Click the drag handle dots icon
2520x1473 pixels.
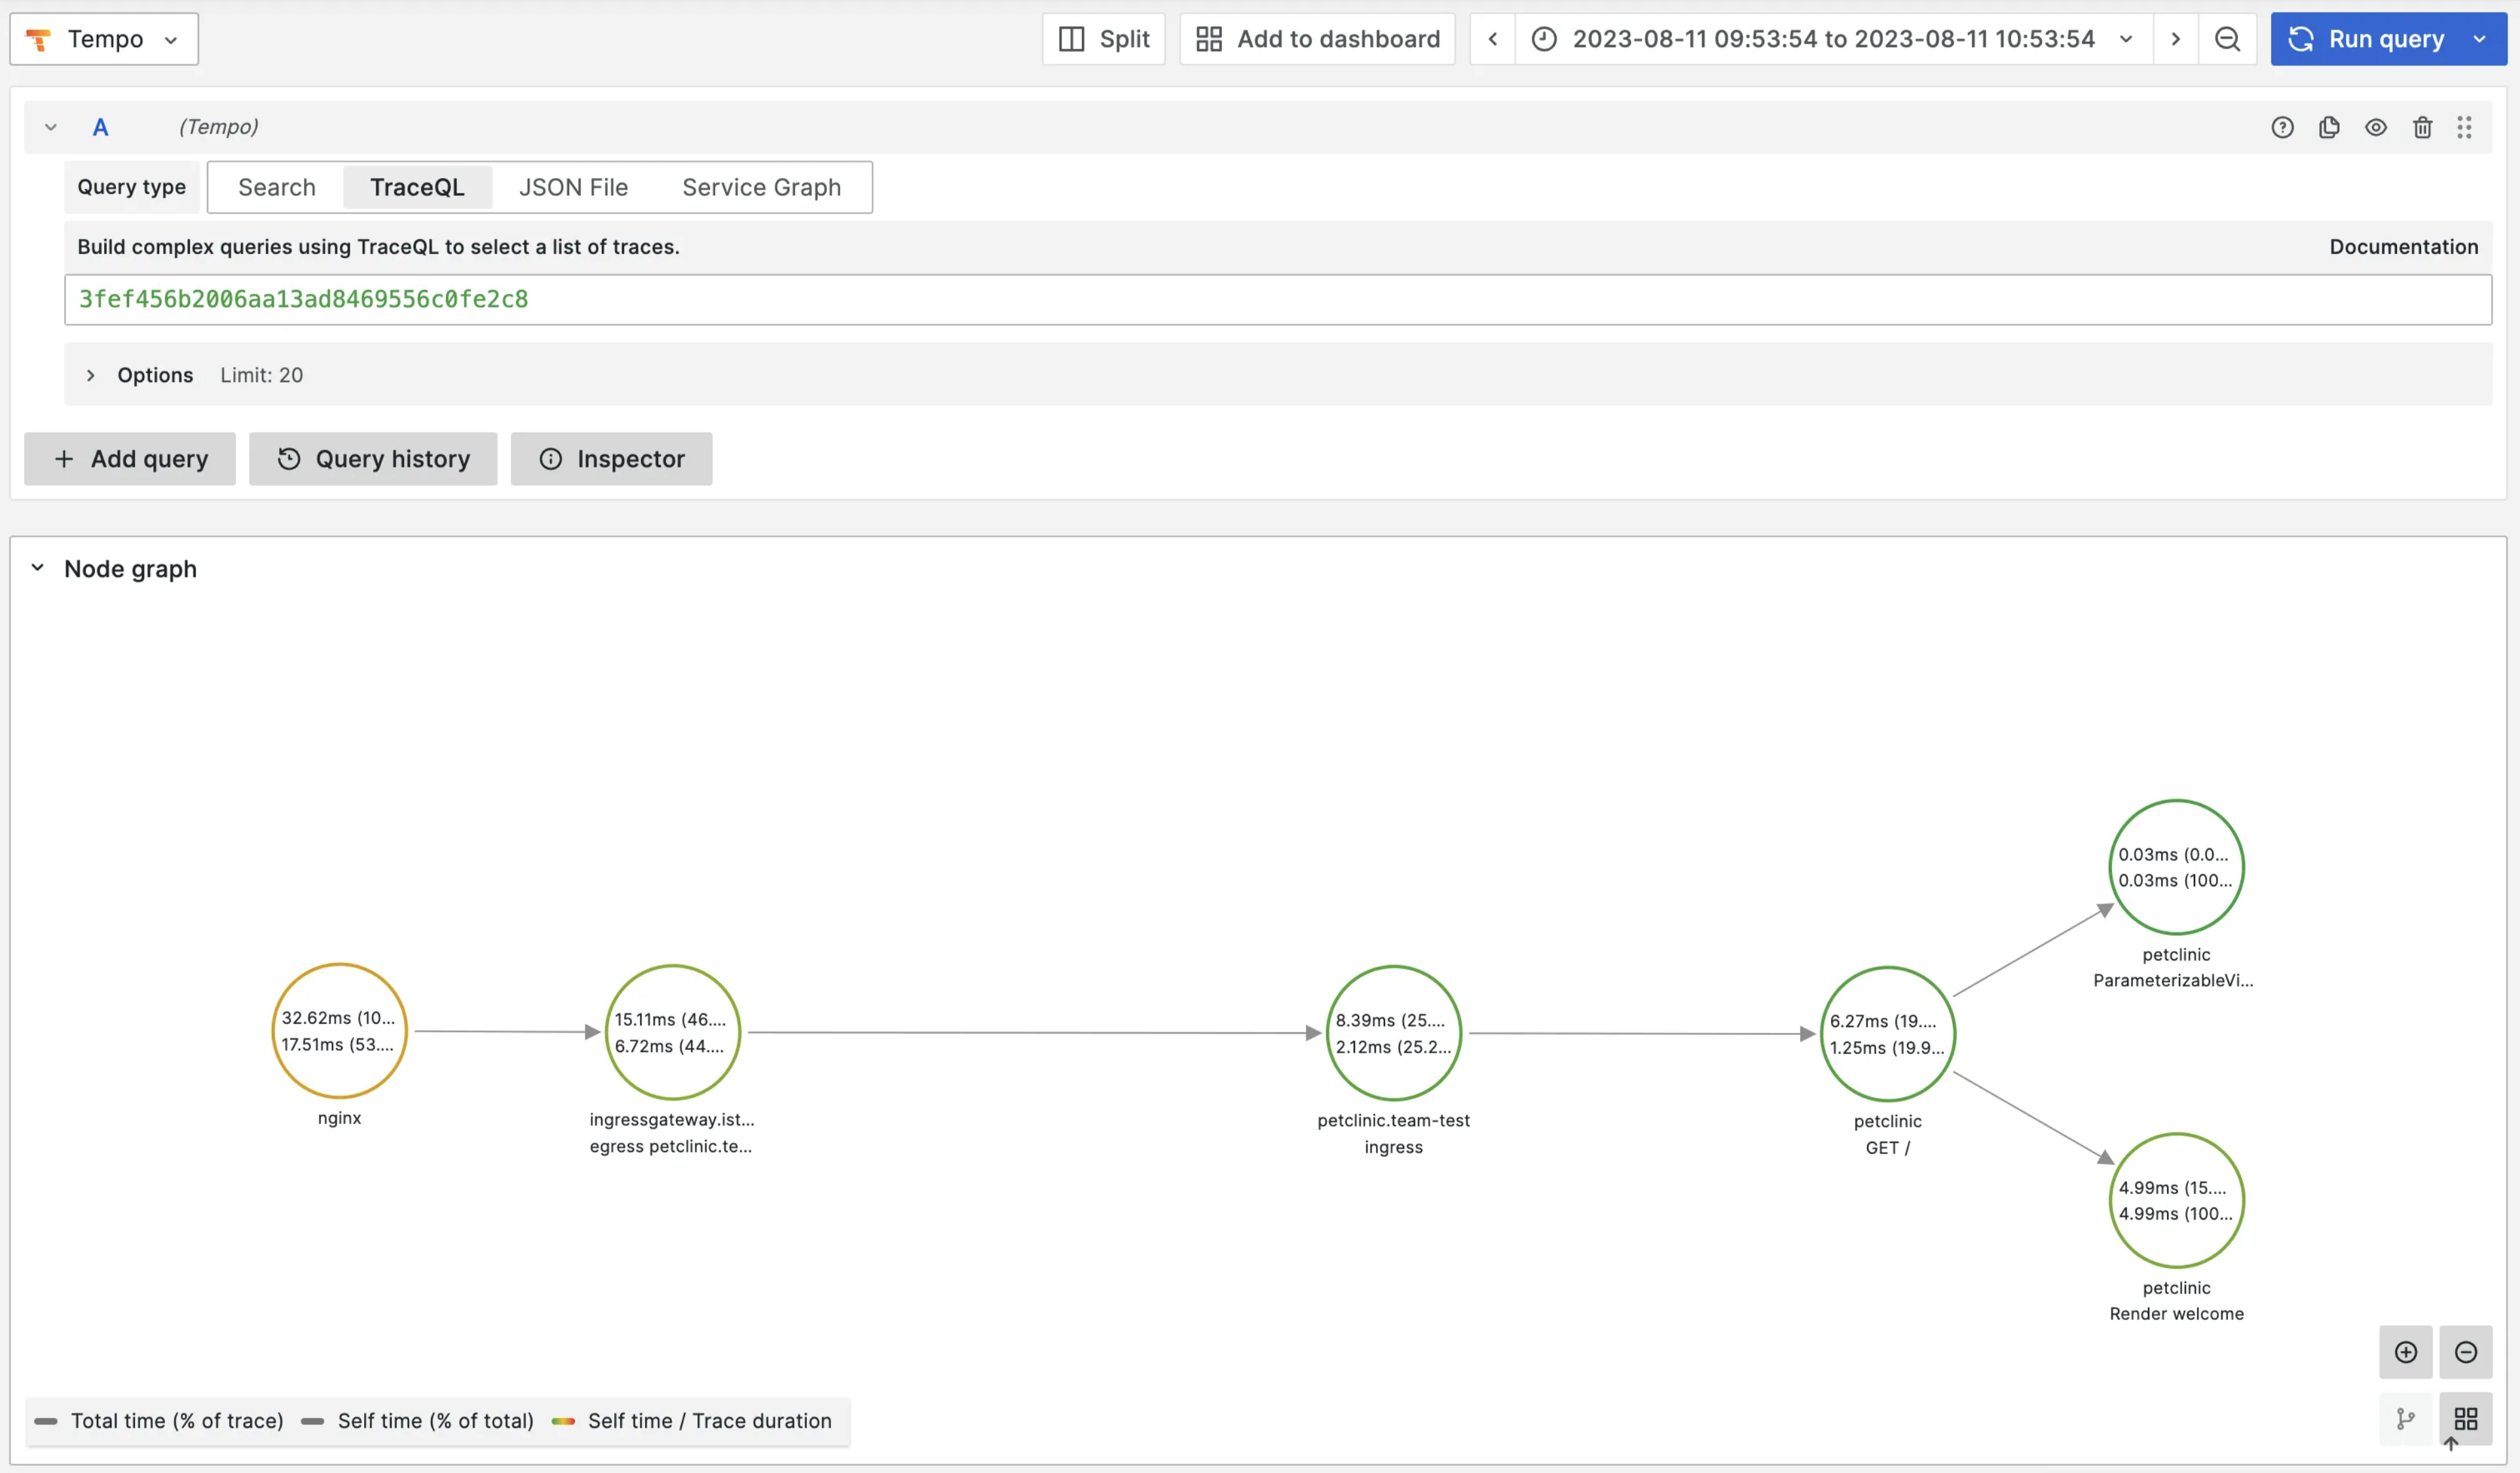click(2464, 127)
